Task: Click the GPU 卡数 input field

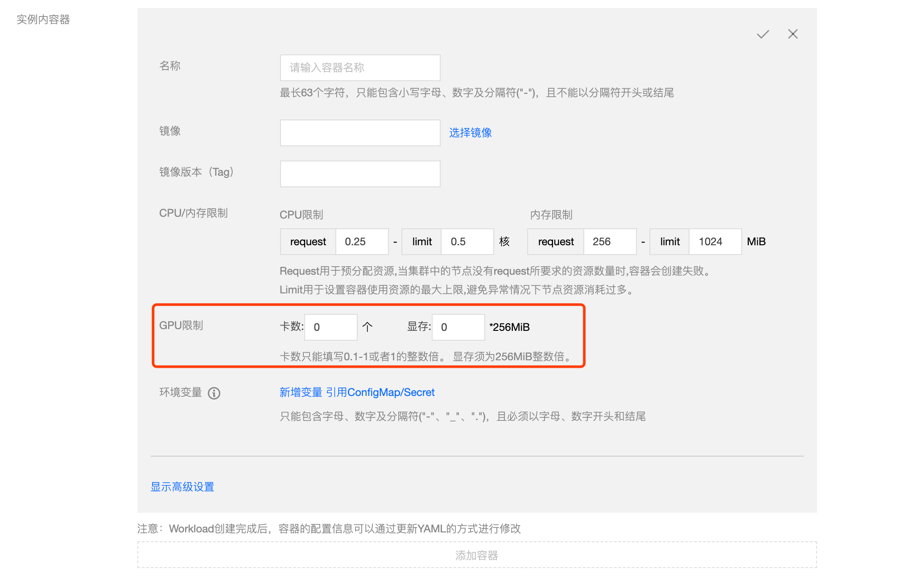Action: 330,327
